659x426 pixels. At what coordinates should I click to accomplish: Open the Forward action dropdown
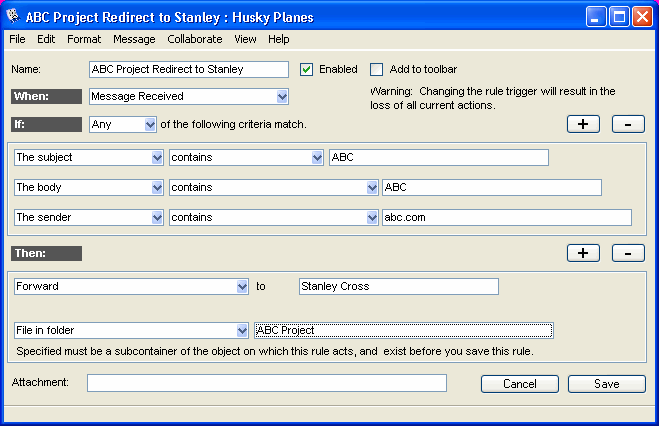pyautogui.click(x=242, y=286)
